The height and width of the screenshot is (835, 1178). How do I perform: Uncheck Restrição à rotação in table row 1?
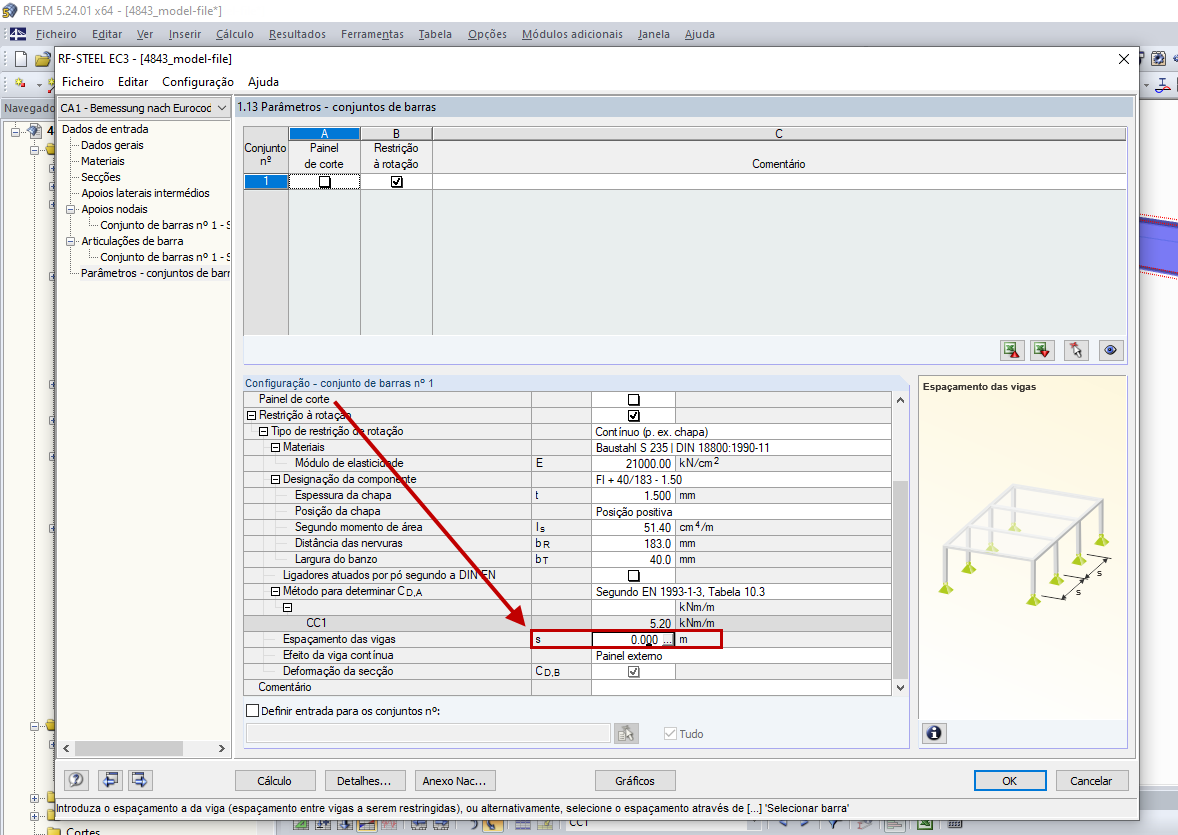coord(397,182)
